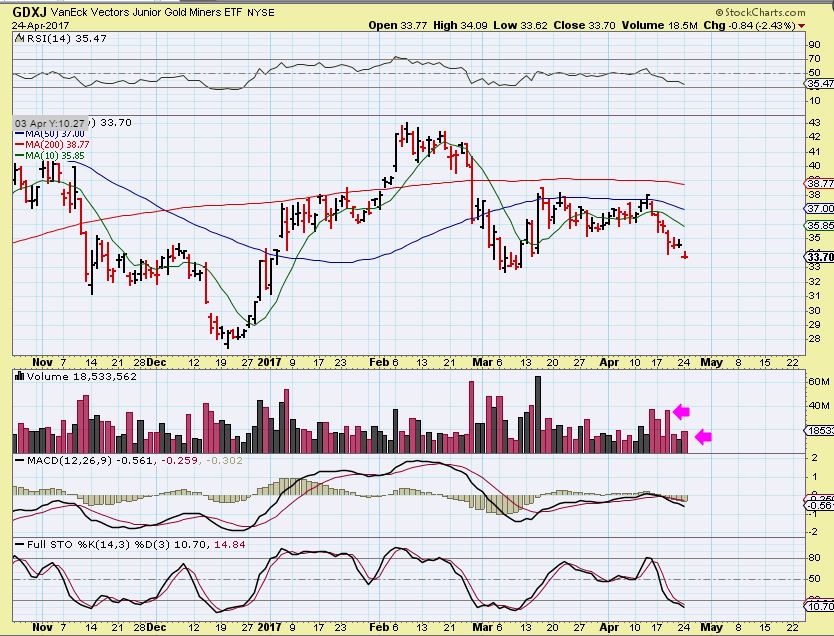Click the Volume 18.5M header value
834x636 pixels.
coord(660,25)
